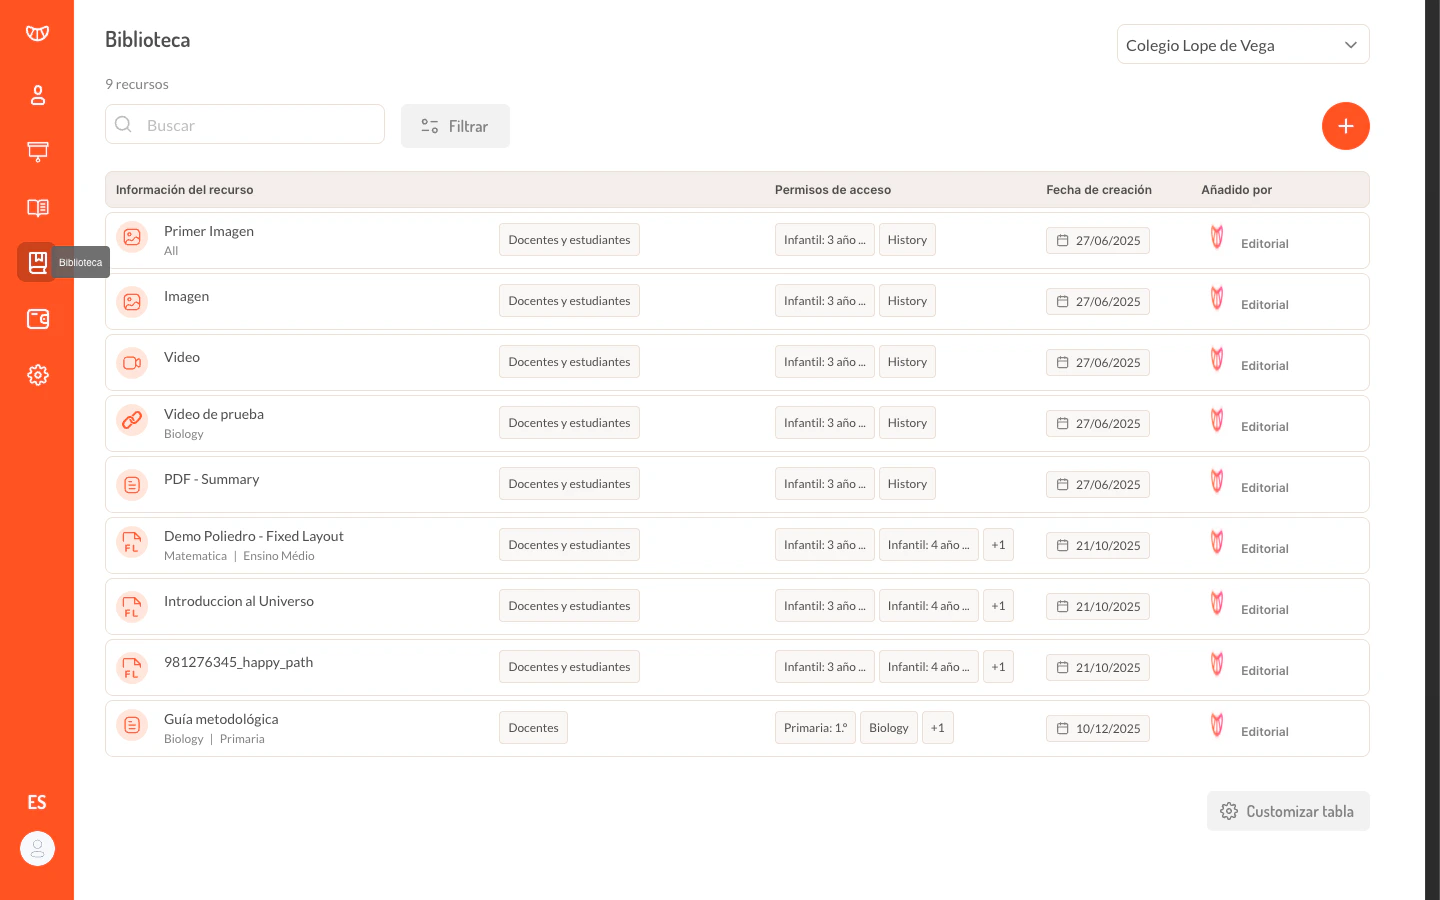The width and height of the screenshot is (1440, 900).
Task: Expand +1 permissions in Demo Poliedro row
Action: pos(998,545)
